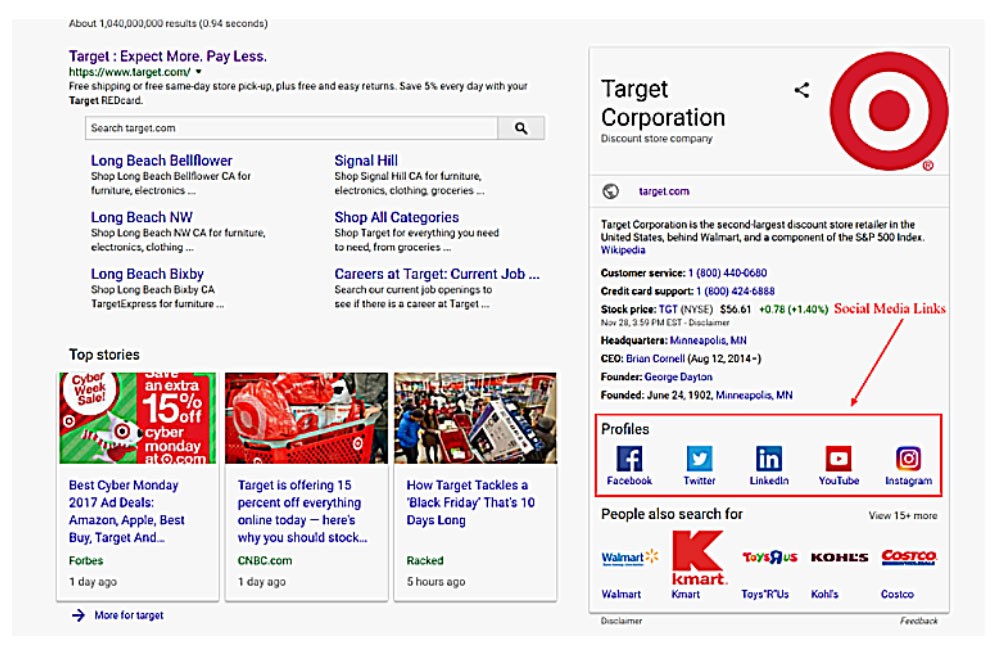Select the Costco logo in related searches
The width and height of the screenshot is (1000, 647).
click(x=908, y=557)
